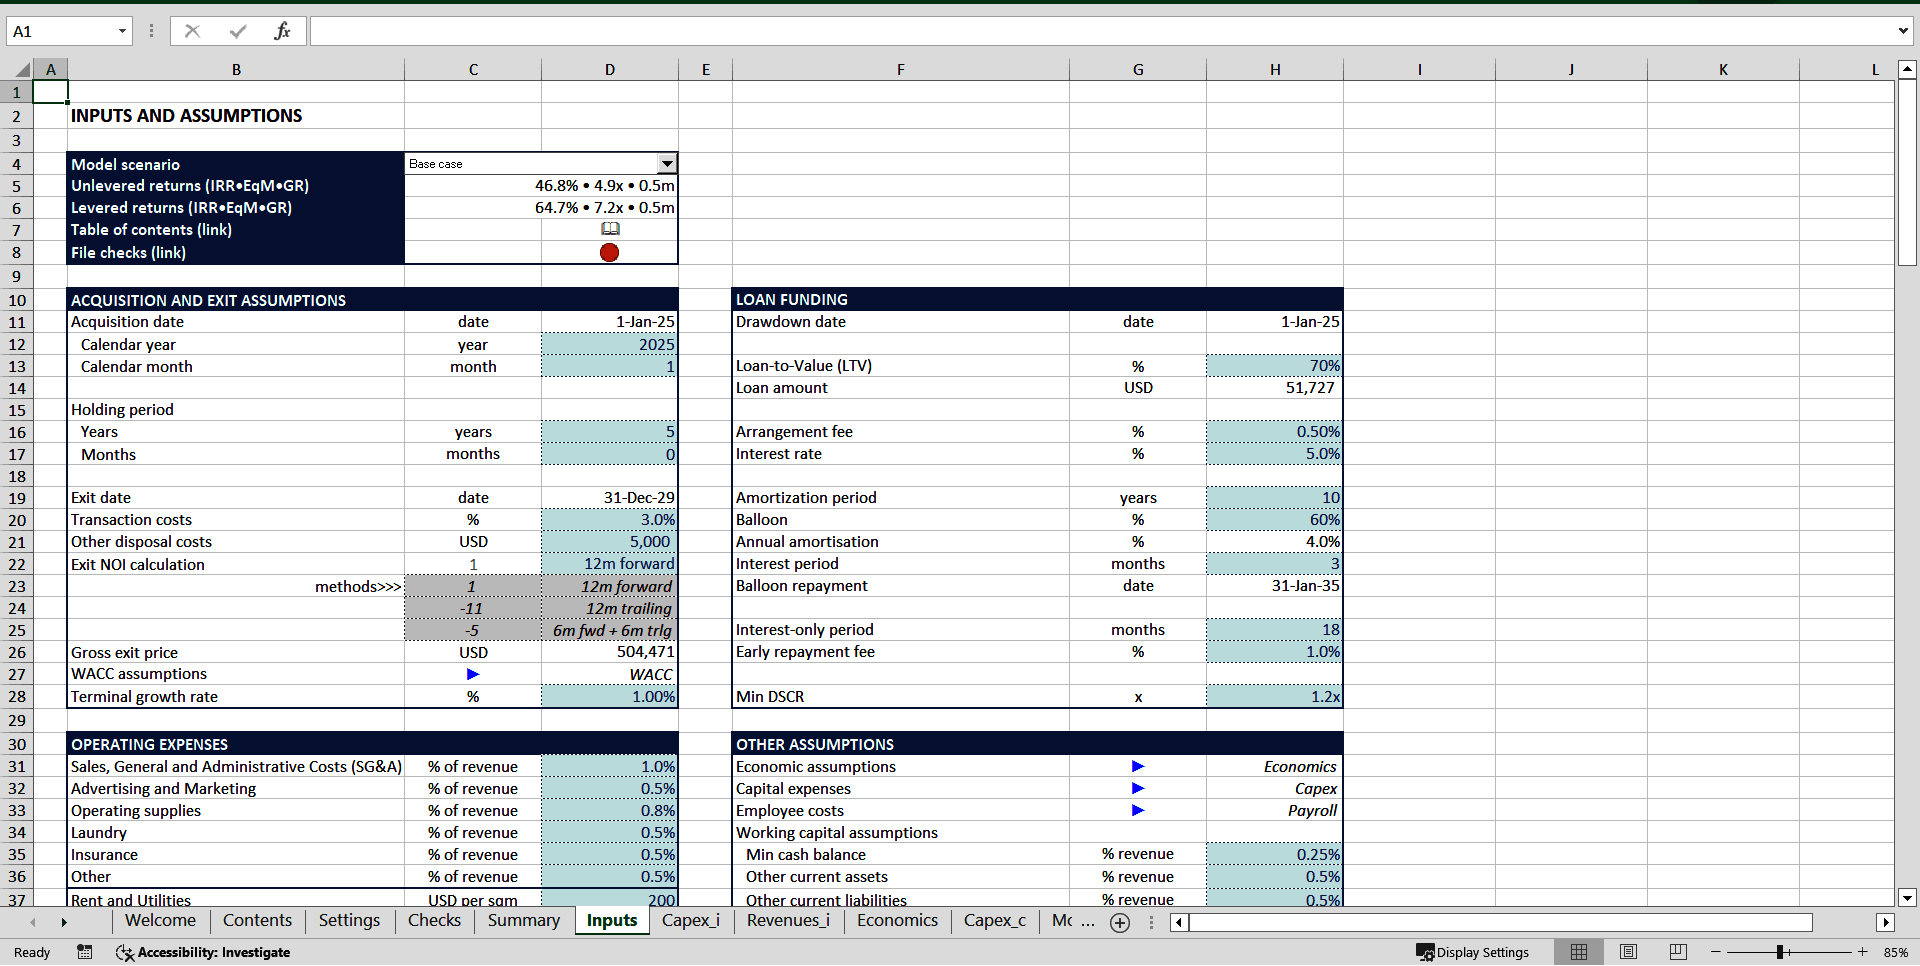1920x966 pixels.
Task: Click the blue arrow next to Economic assumptions
Action: (1138, 766)
